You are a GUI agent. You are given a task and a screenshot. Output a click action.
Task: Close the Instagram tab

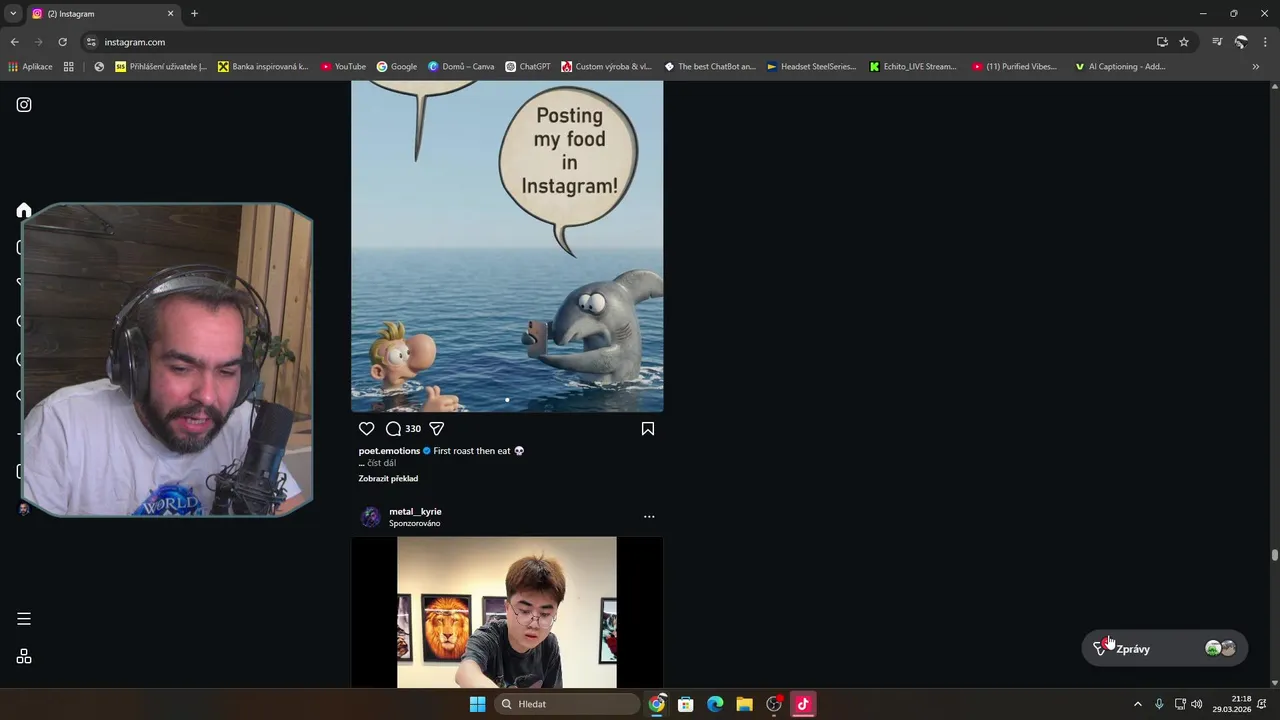point(170,14)
